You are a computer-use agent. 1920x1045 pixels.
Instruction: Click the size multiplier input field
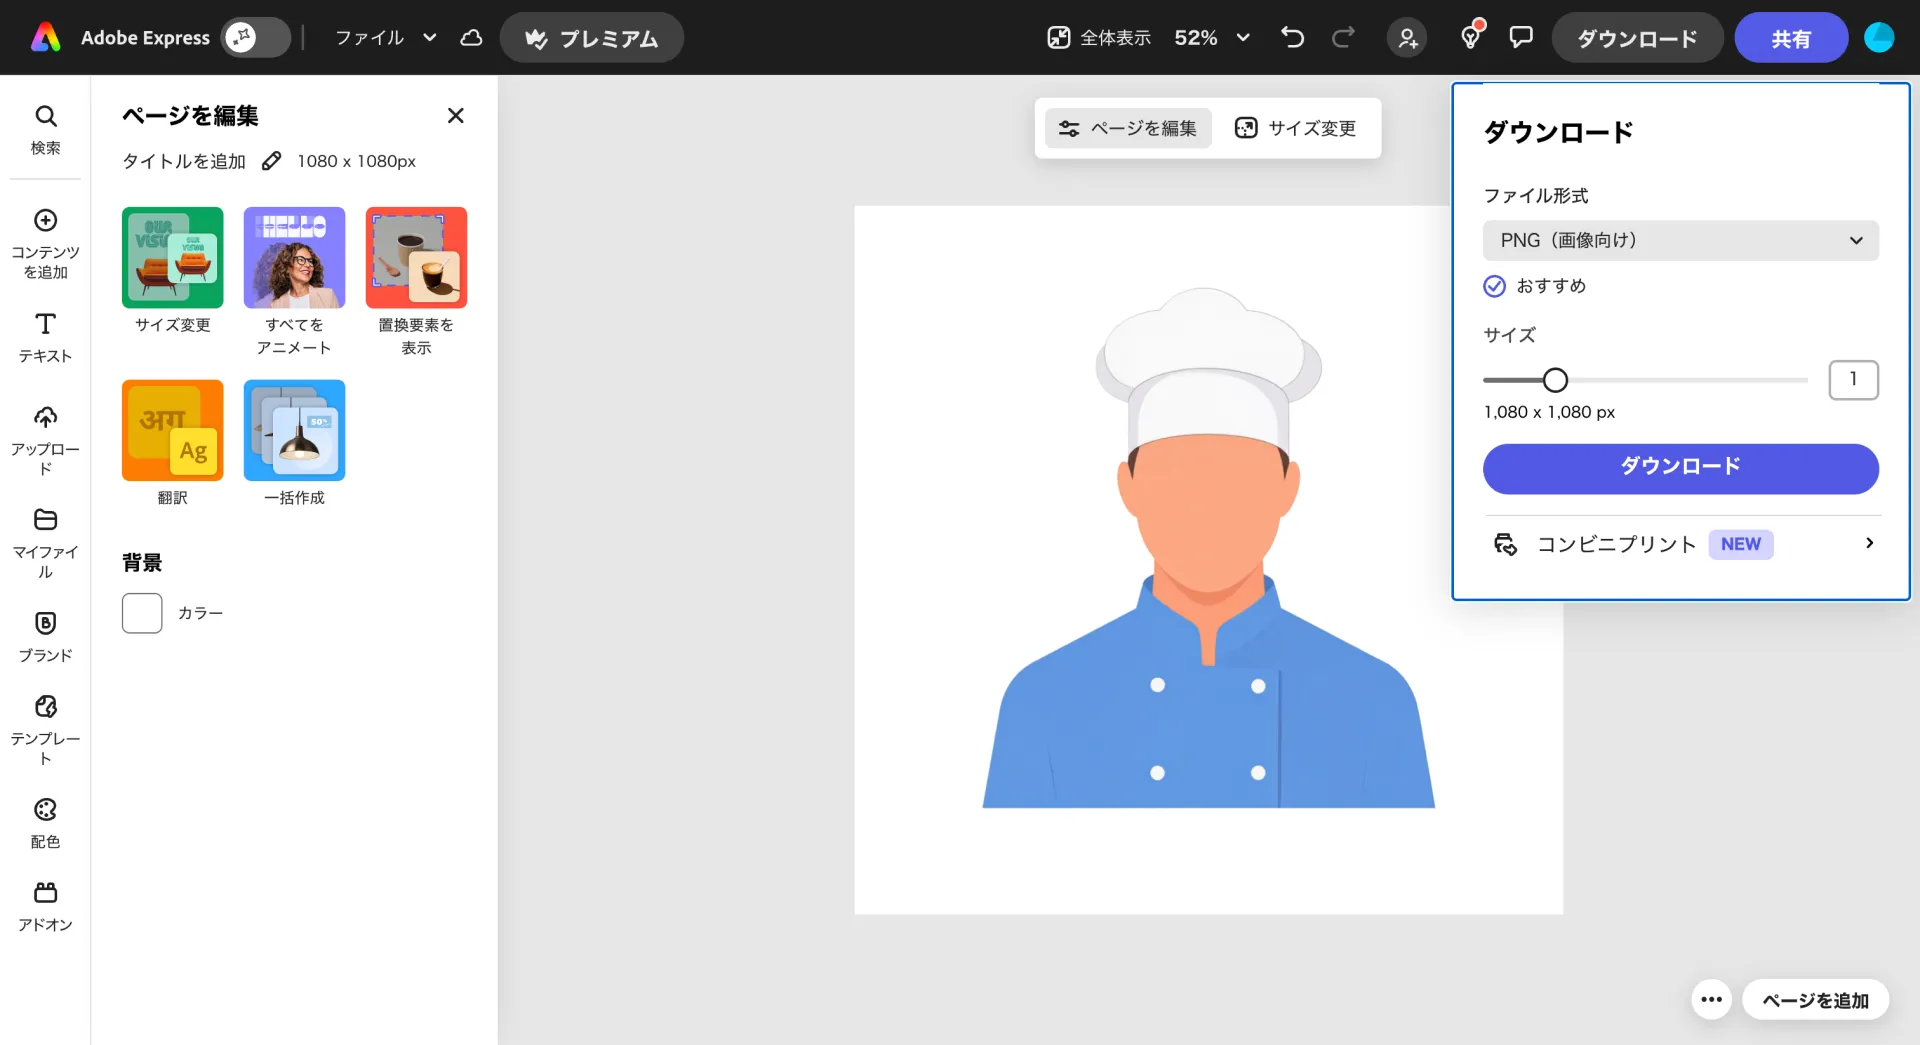coord(1853,380)
